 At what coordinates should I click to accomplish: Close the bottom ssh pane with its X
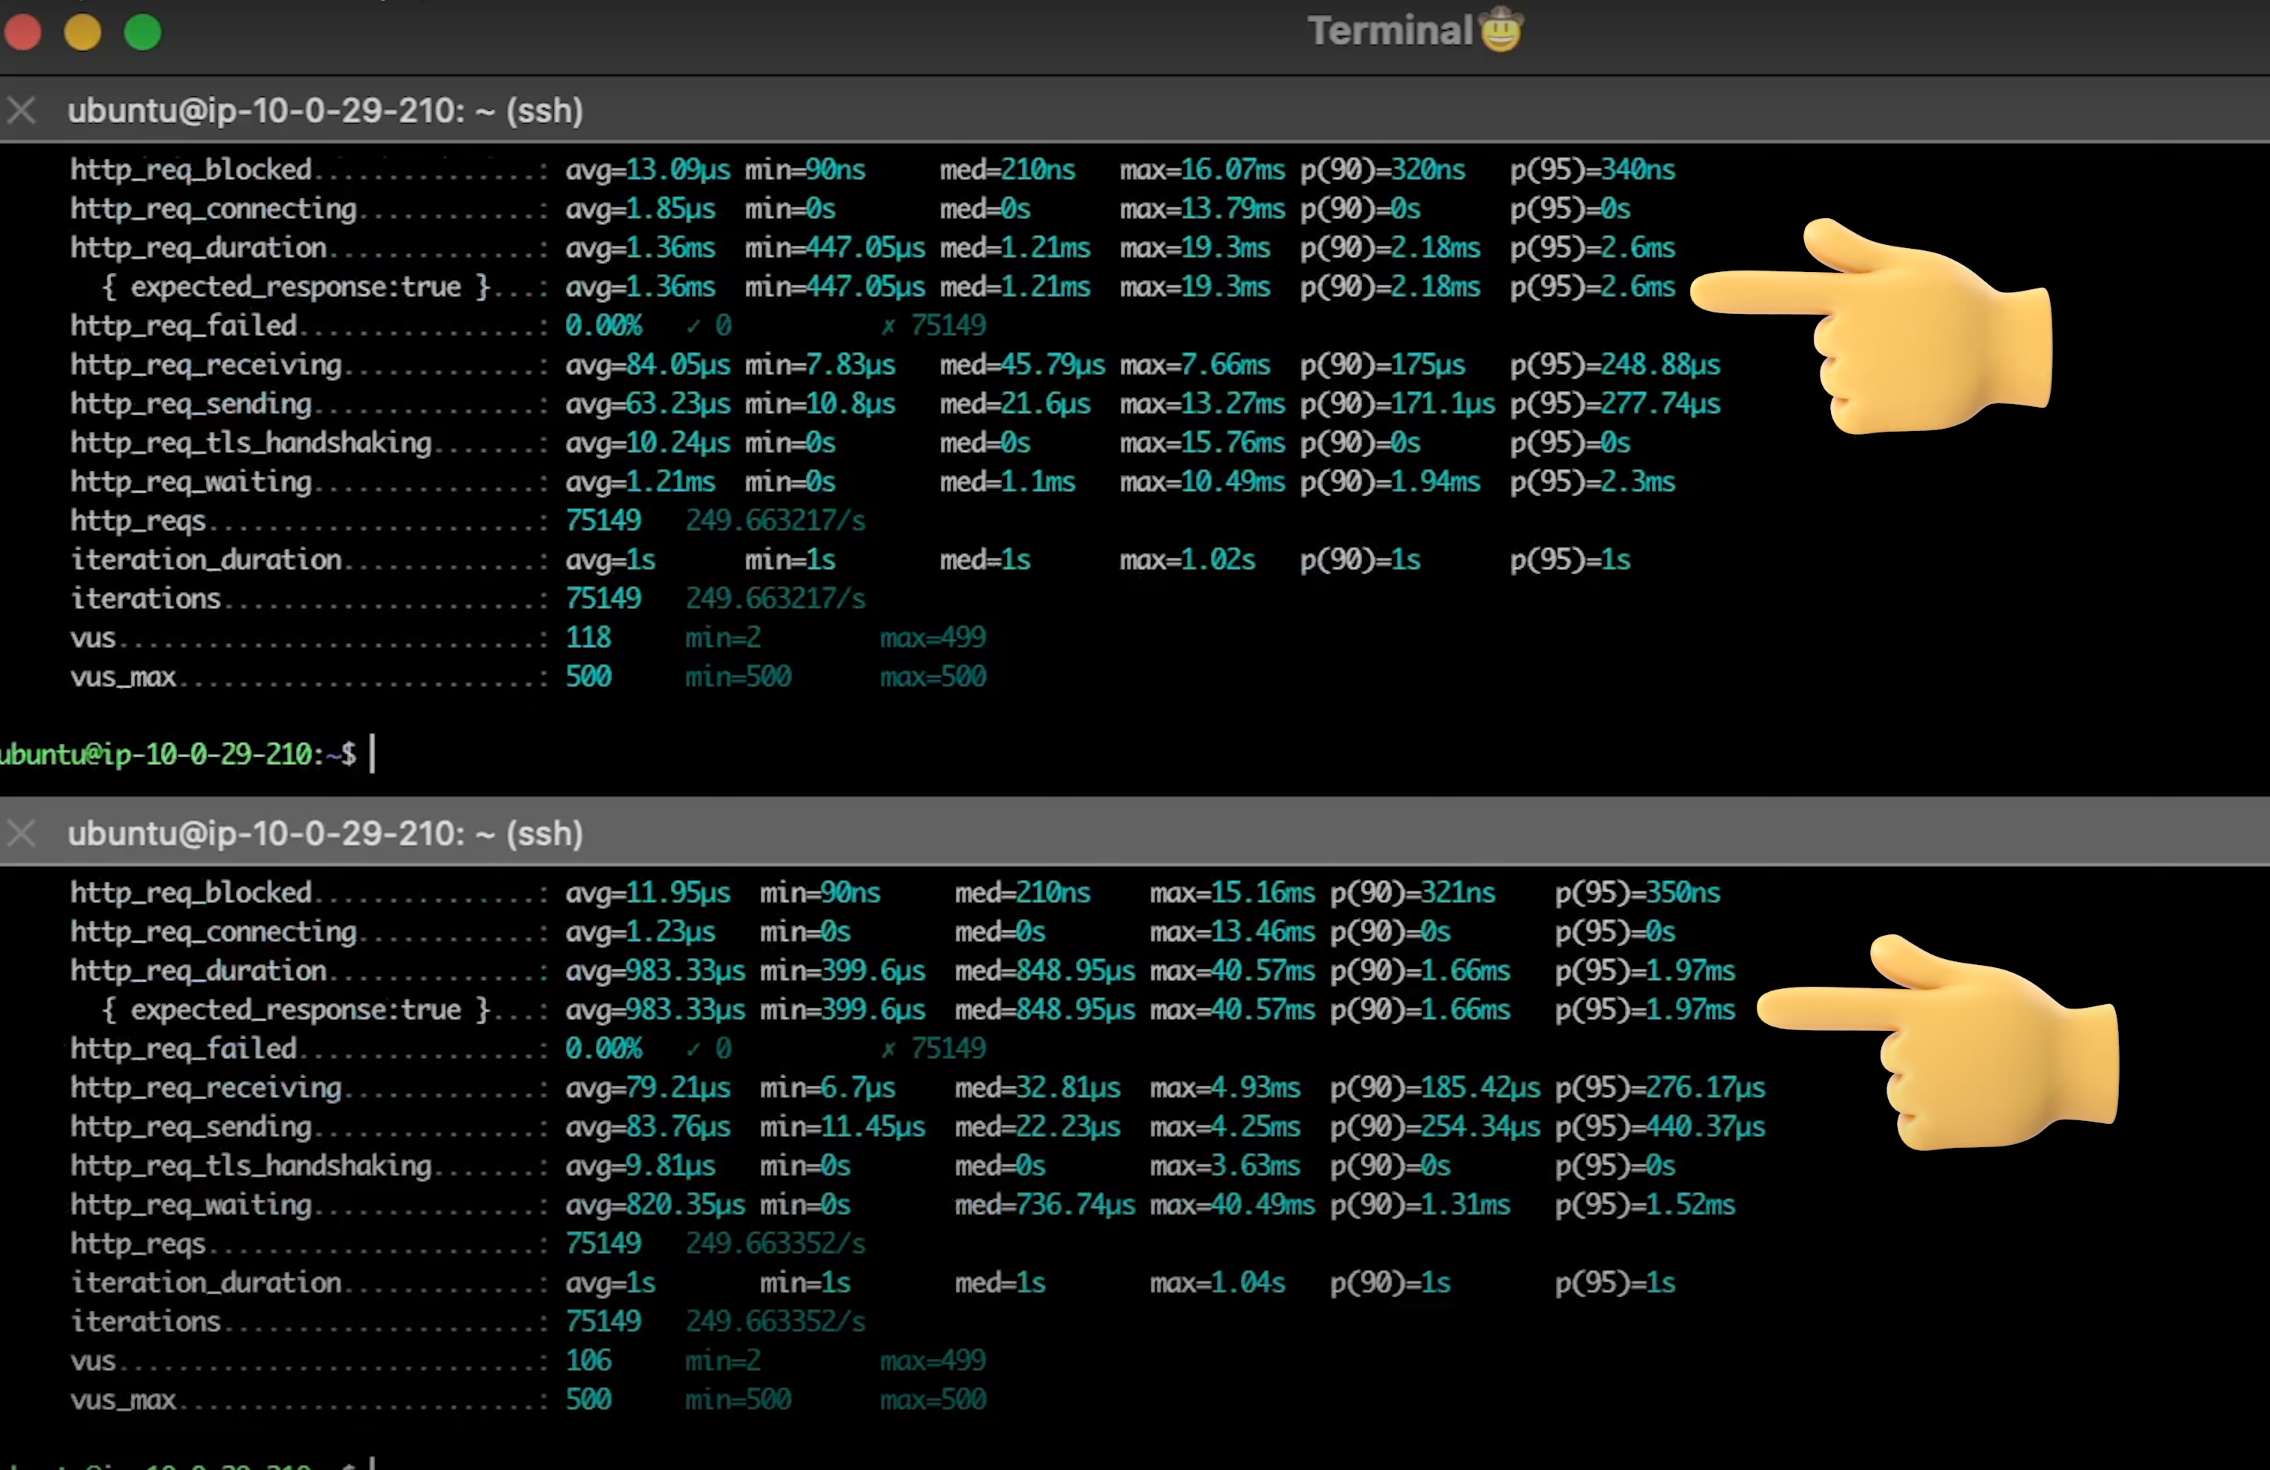pyautogui.click(x=22, y=833)
